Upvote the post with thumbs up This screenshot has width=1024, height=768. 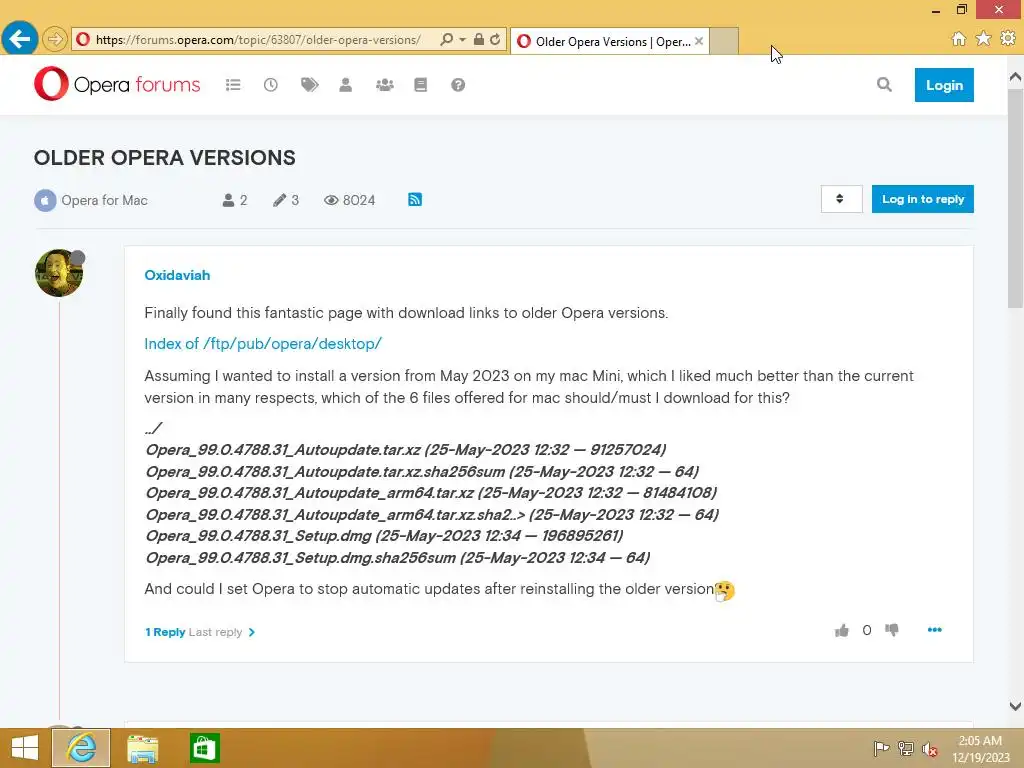click(842, 630)
